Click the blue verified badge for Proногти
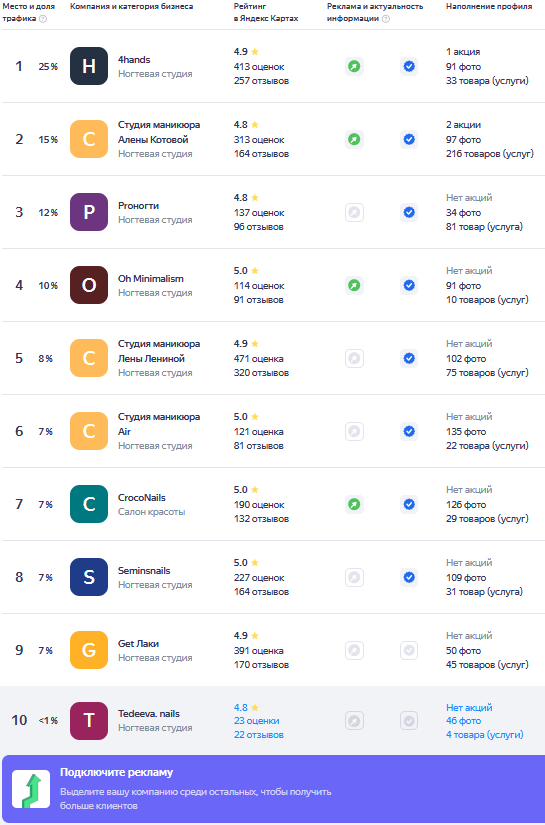The height and width of the screenshot is (825, 545). pos(409,213)
